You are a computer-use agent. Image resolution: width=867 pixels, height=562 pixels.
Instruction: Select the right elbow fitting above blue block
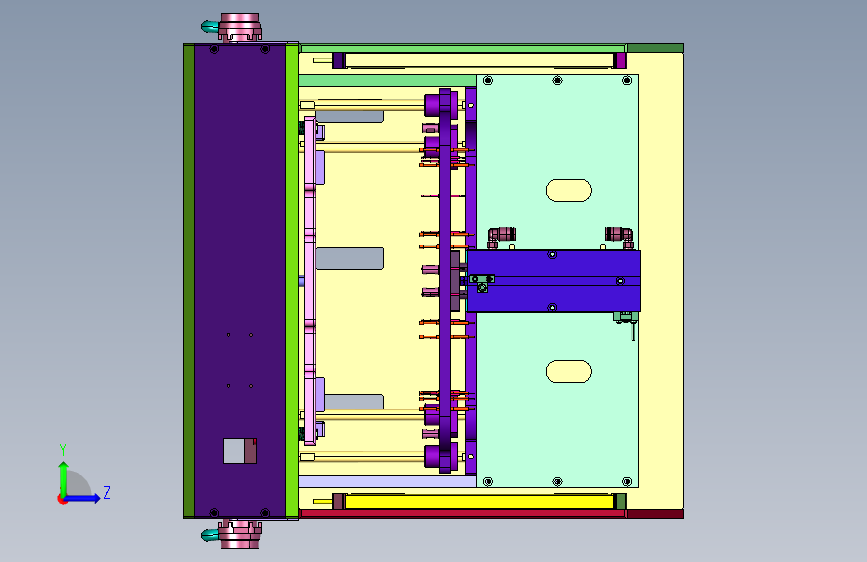click(619, 236)
